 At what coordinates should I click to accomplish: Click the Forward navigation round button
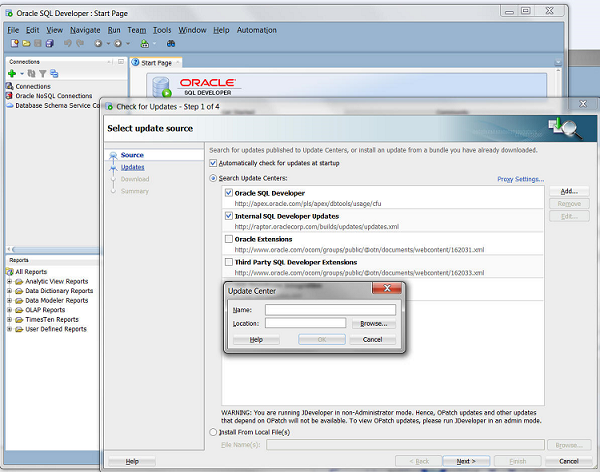click(x=118, y=44)
